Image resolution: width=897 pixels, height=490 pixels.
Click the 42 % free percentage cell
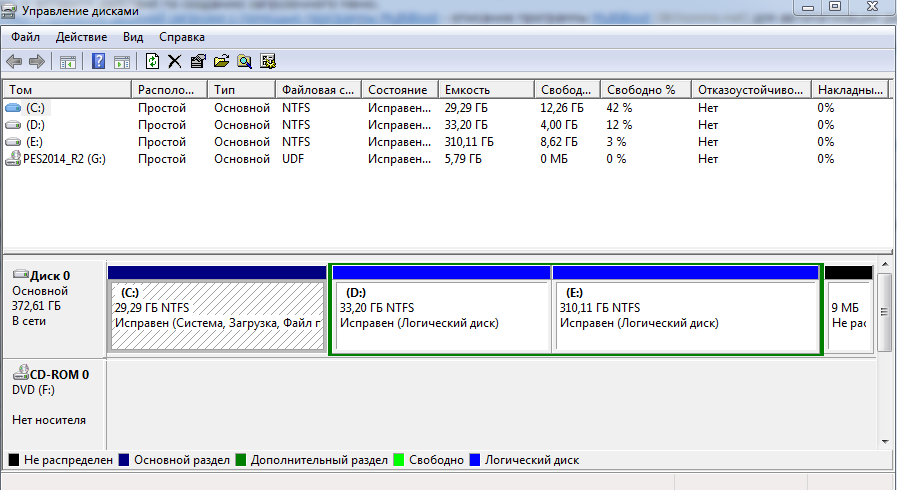point(620,107)
